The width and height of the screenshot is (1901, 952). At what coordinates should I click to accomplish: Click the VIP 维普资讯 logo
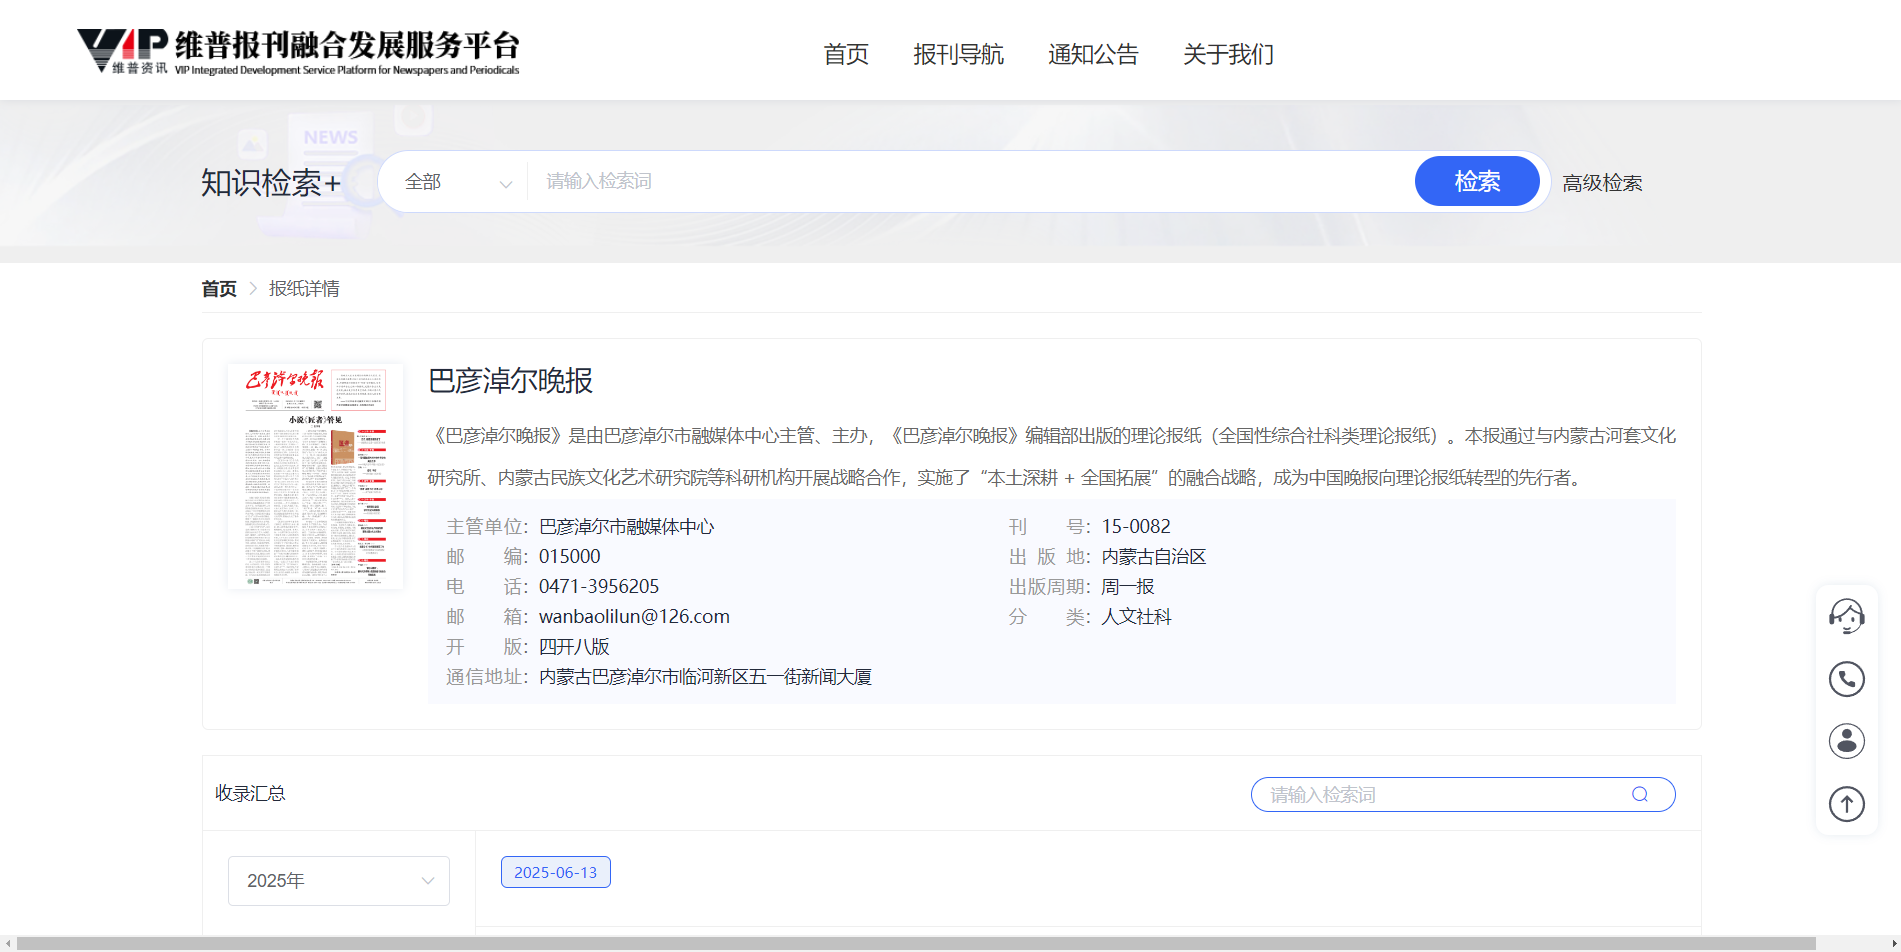[298, 51]
